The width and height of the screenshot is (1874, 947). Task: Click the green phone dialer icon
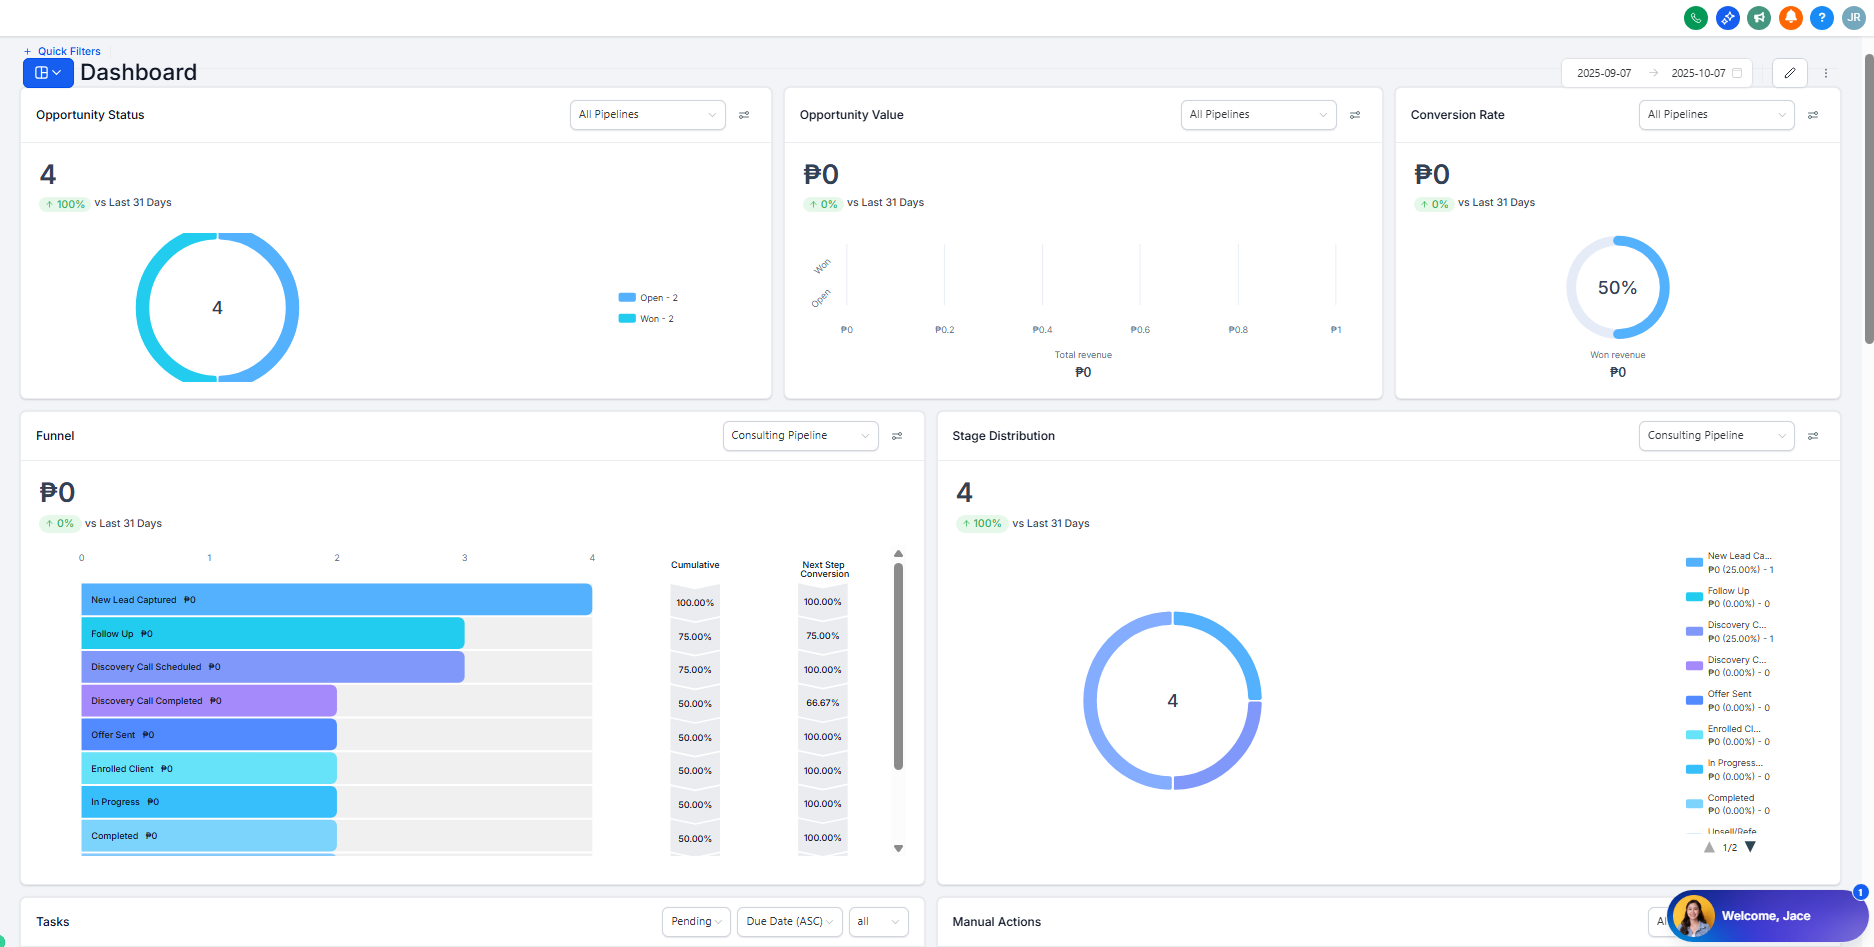[x=1696, y=18]
